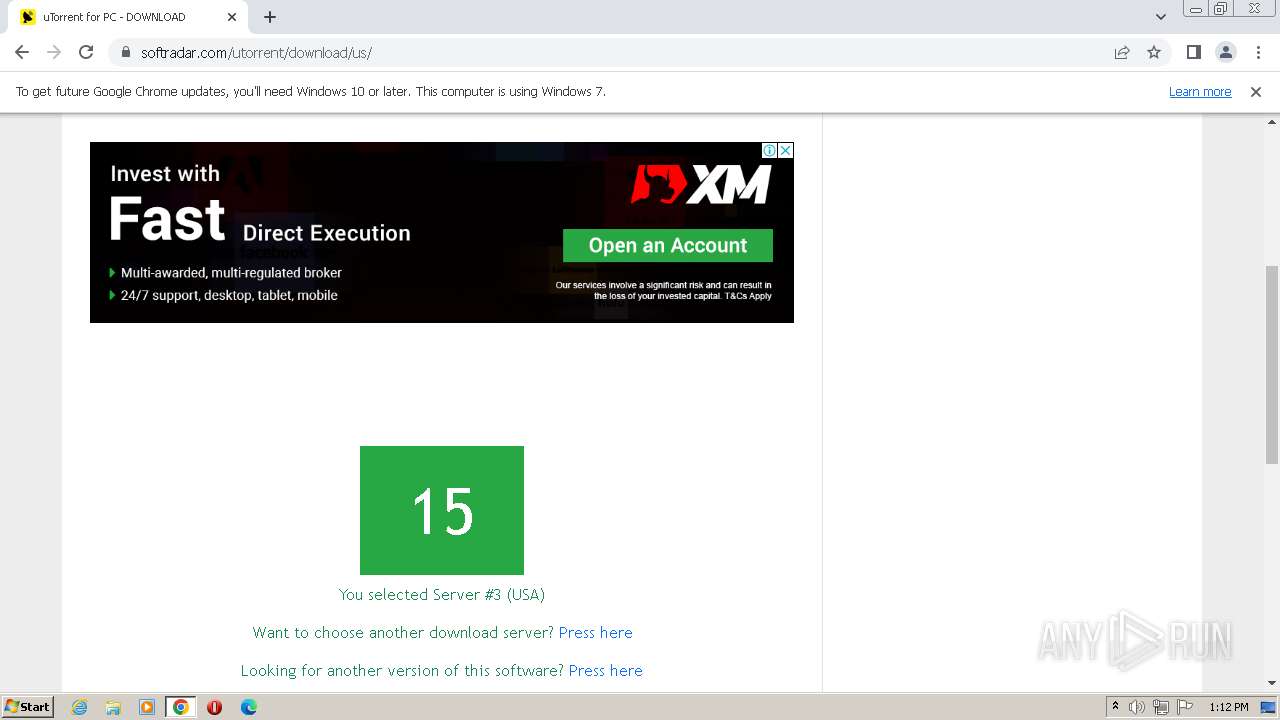
Task: Click the 'You selected Server #3 (USA)' text
Action: pos(442,594)
